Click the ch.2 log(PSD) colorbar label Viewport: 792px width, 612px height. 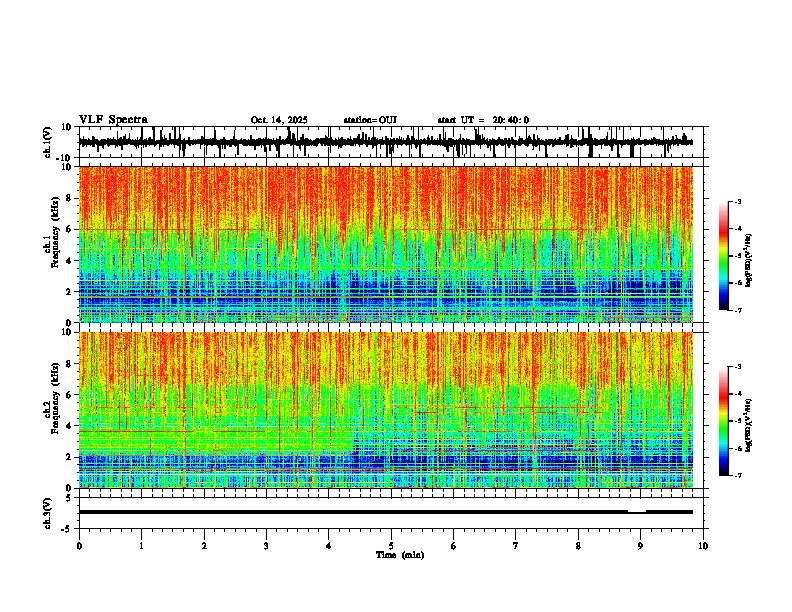(x=749, y=424)
